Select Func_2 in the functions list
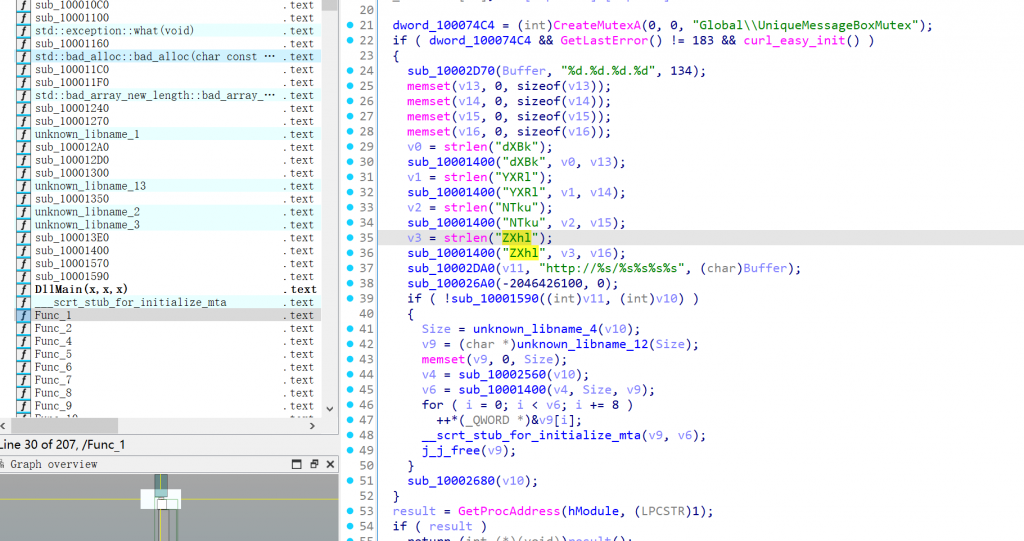This screenshot has height=541, width=1024. (168, 328)
